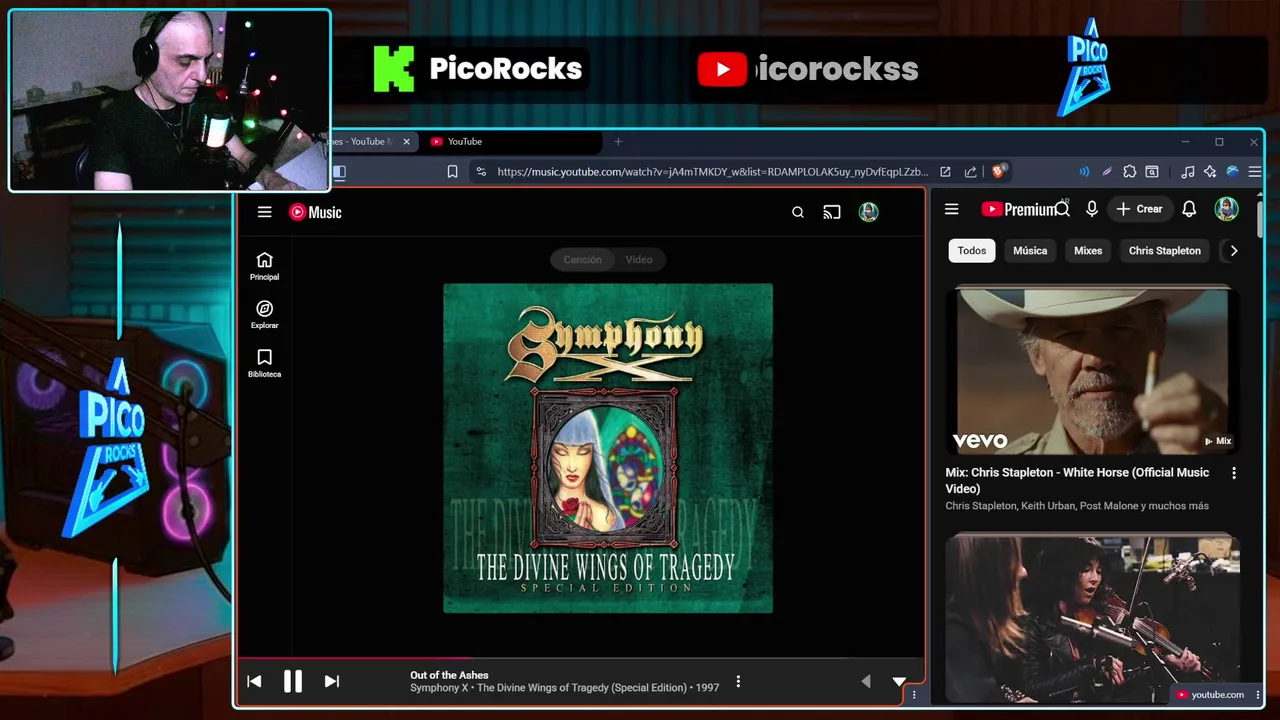Seek using the red song progress bar
Image resolution: width=1280 pixels, height=720 pixels.
[580, 658]
